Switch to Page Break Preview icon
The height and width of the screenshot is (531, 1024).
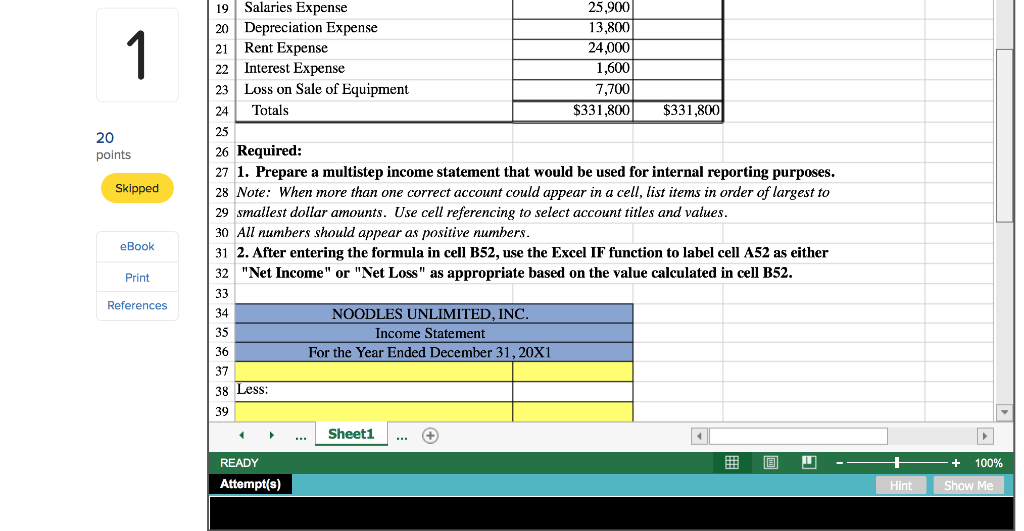coord(809,462)
